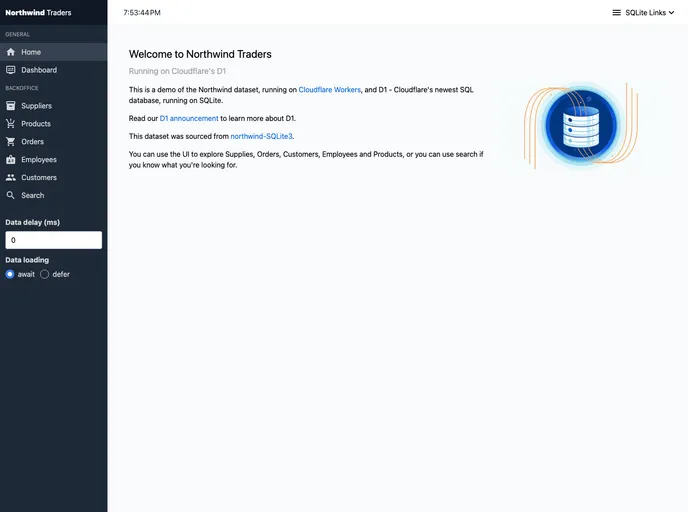Click the Search magnifier icon
This screenshot has width=688, height=512.
(11, 195)
